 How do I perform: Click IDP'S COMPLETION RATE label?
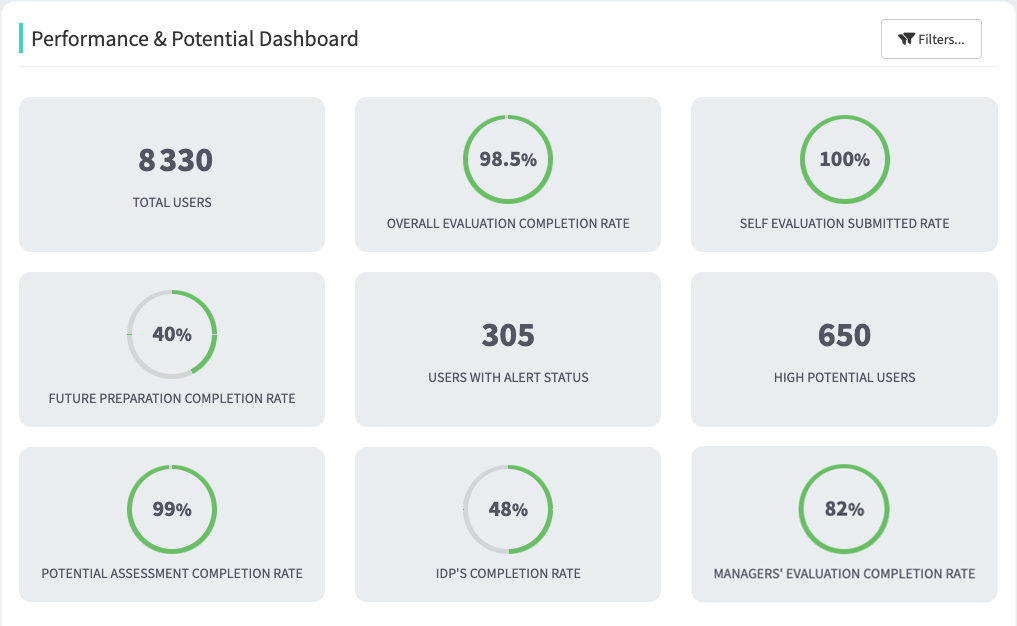[x=508, y=573]
